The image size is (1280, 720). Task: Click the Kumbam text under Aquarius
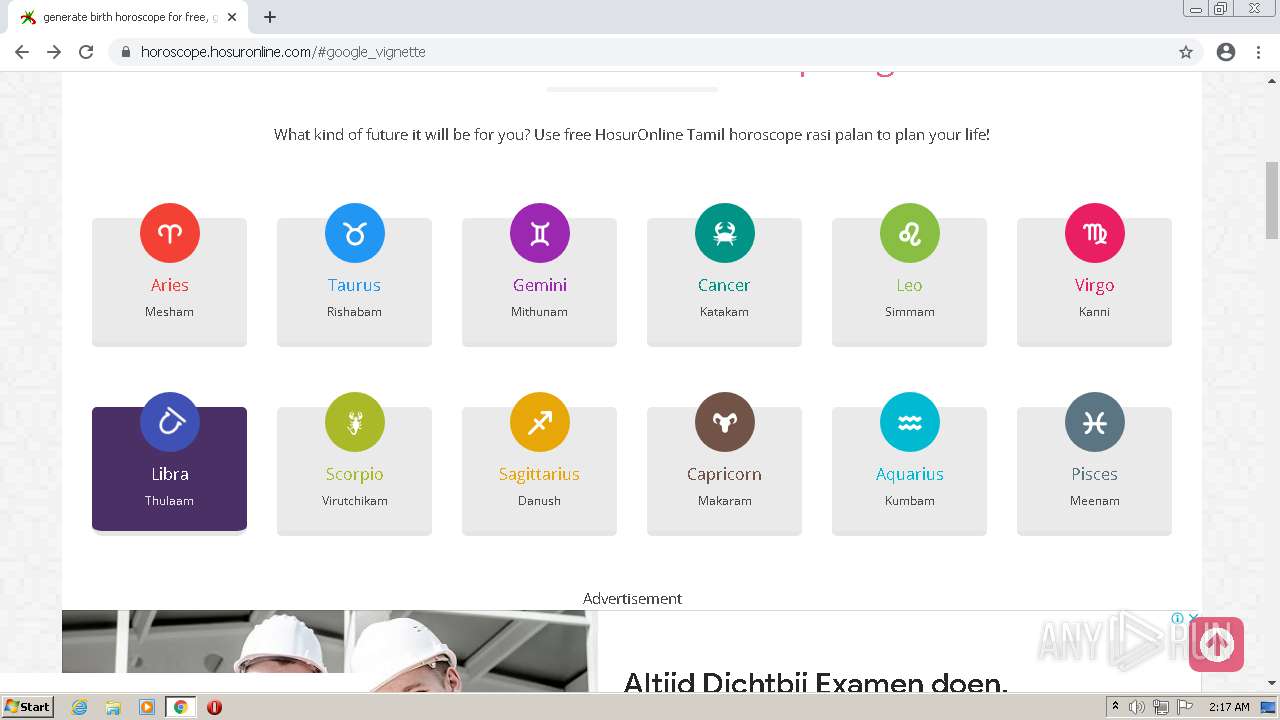910,501
